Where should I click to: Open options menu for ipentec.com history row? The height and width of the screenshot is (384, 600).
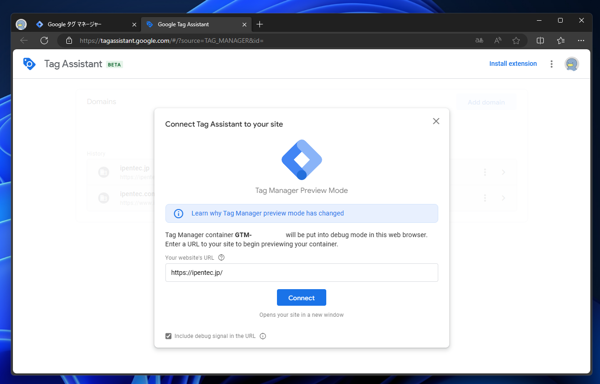pos(485,198)
